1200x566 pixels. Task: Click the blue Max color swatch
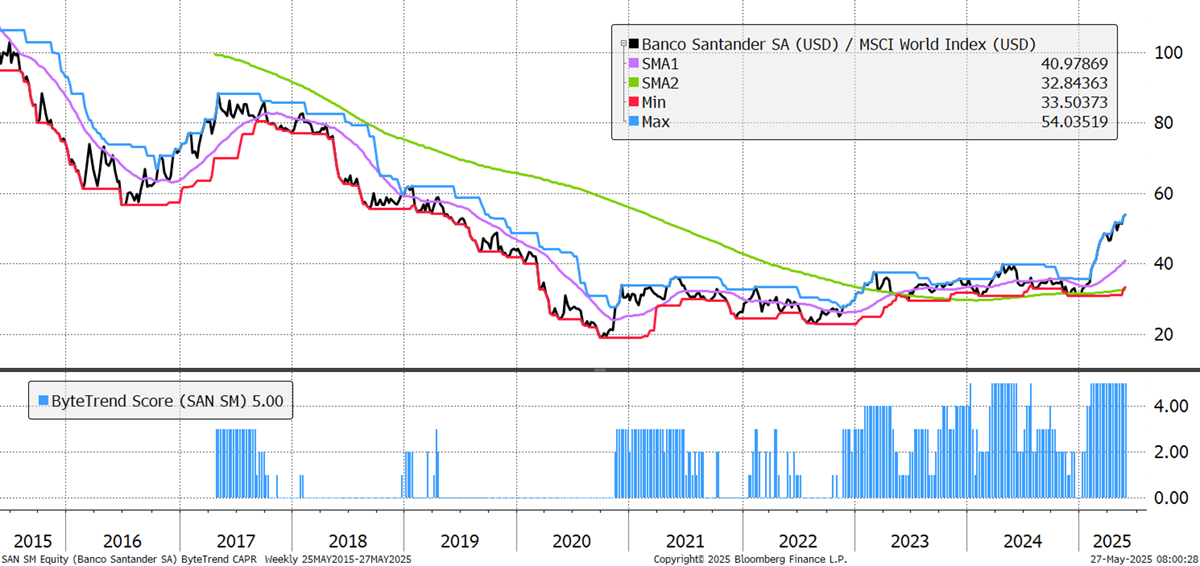pyautogui.click(x=632, y=122)
